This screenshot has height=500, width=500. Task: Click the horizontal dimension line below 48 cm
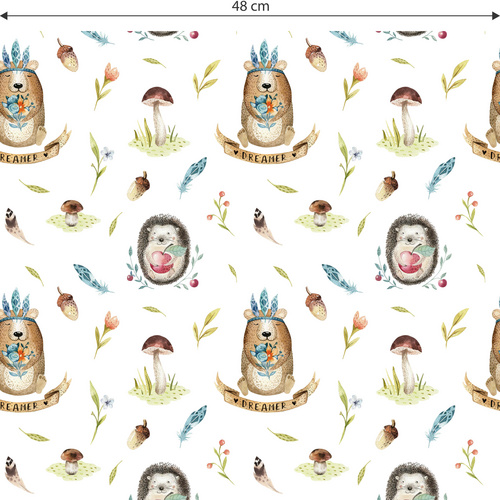pyautogui.click(x=250, y=16)
